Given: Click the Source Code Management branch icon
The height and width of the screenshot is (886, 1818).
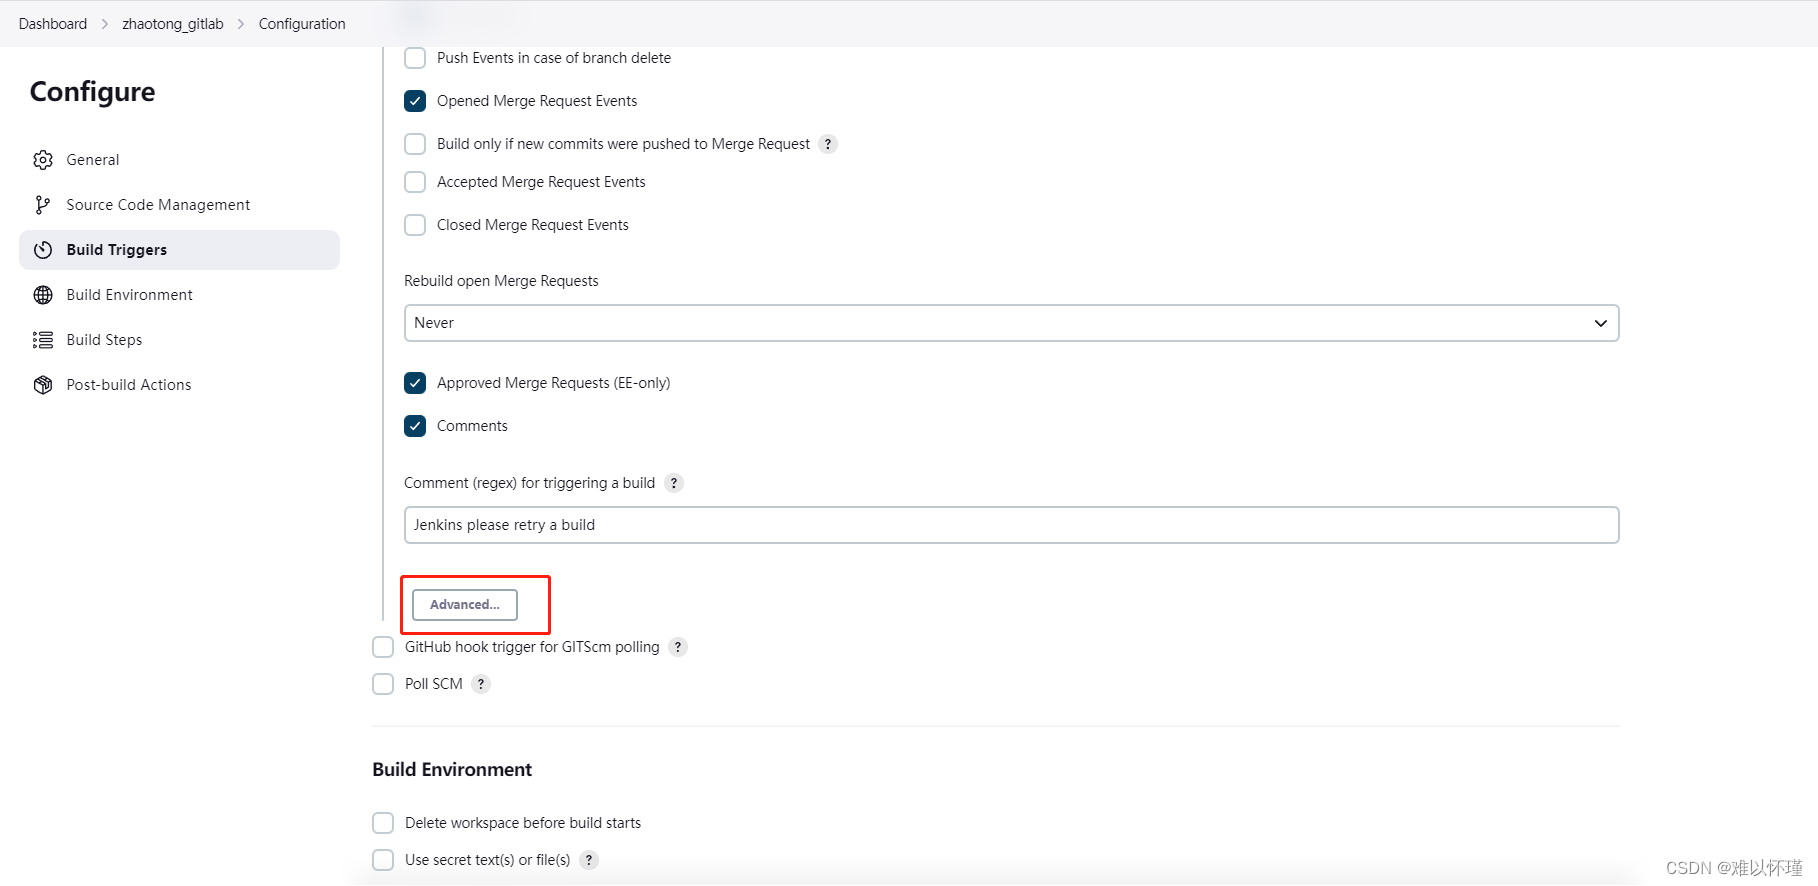Looking at the screenshot, I should coord(43,205).
